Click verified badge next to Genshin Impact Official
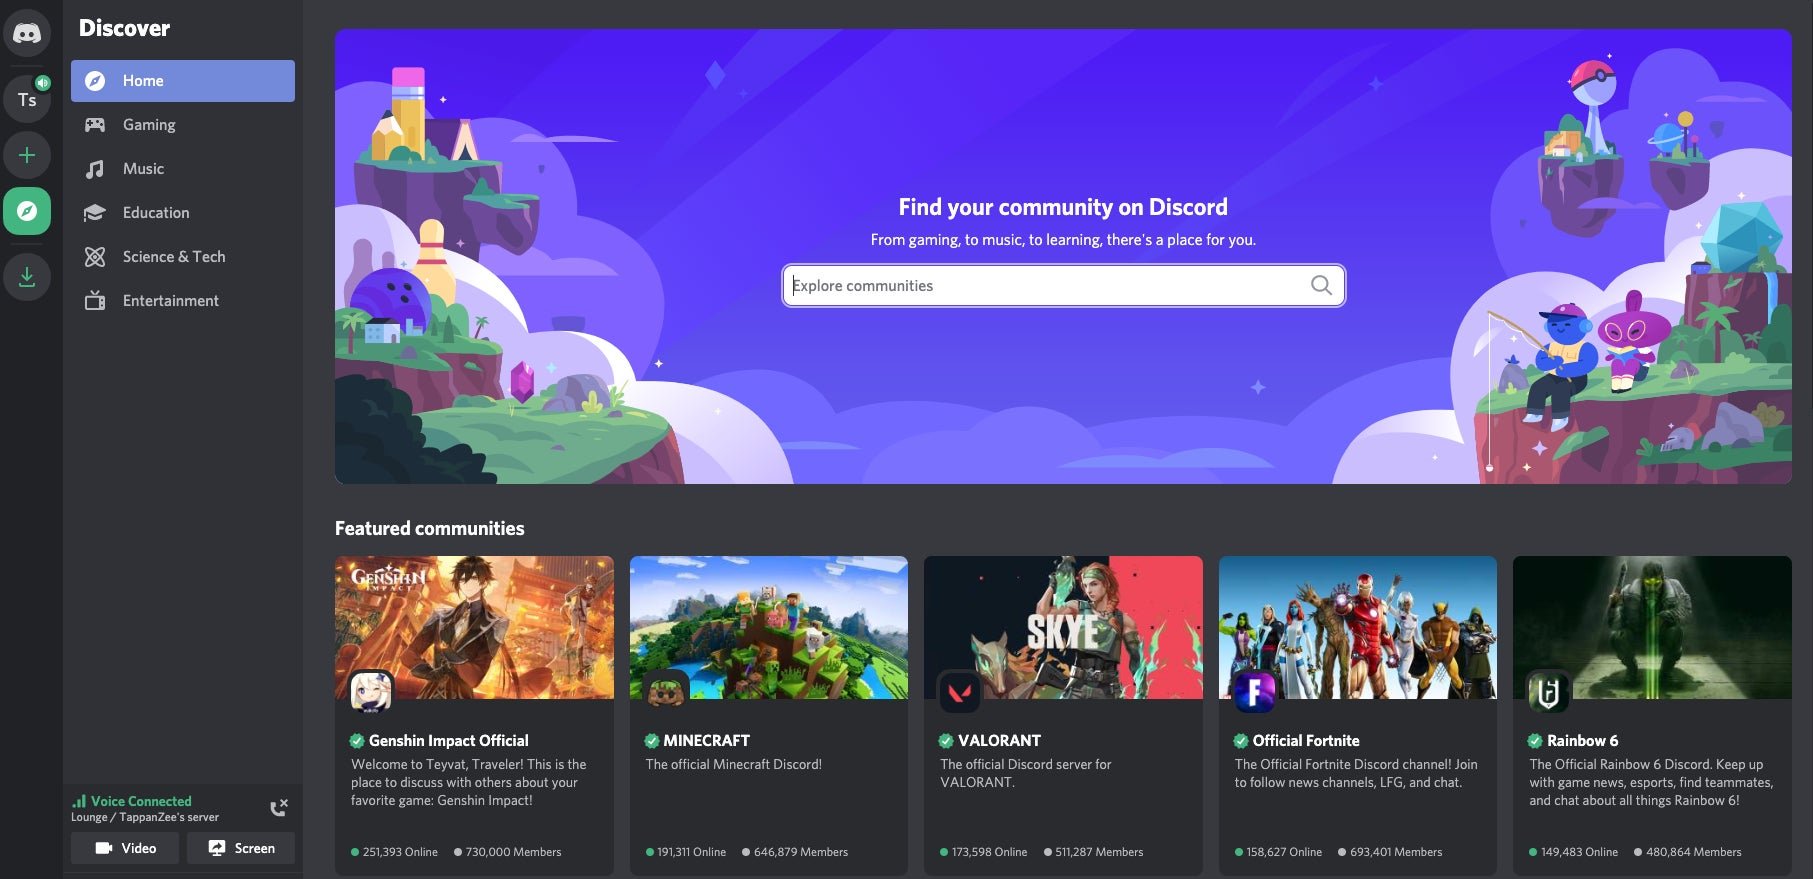Viewport: 1813px width, 879px height. coord(357,741)
